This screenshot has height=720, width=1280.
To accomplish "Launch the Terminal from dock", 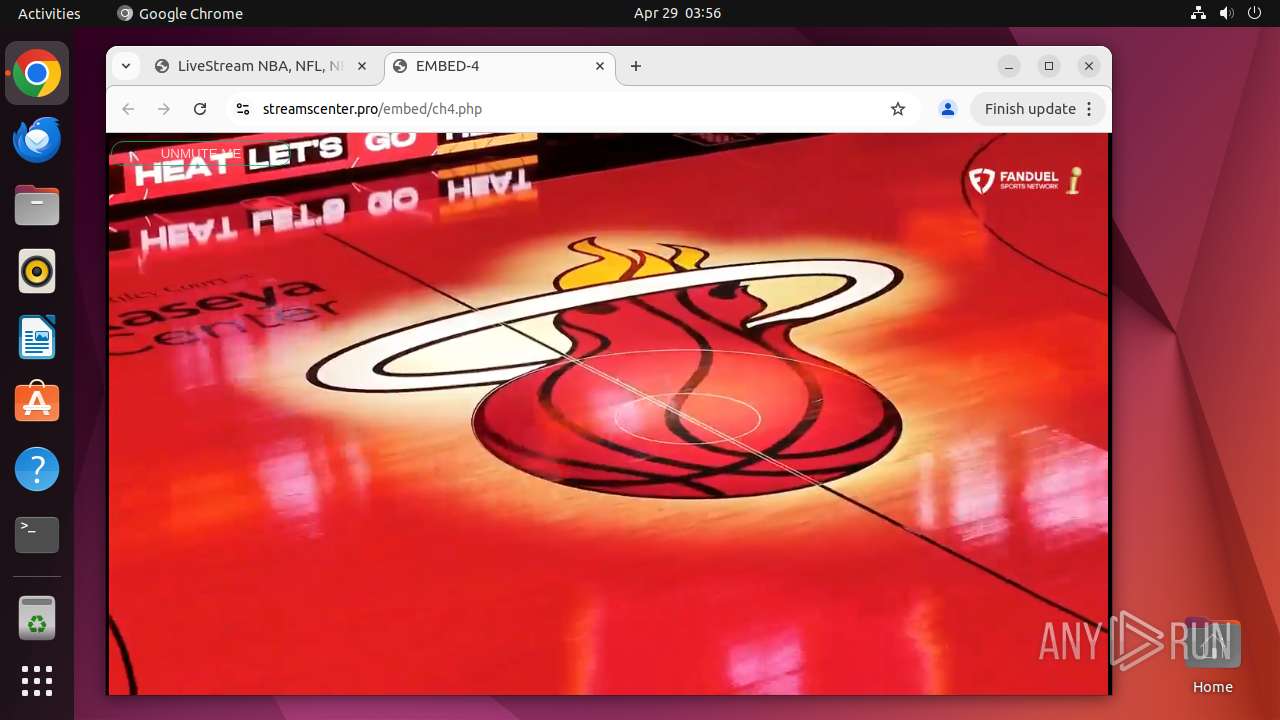I will point(37,535).
